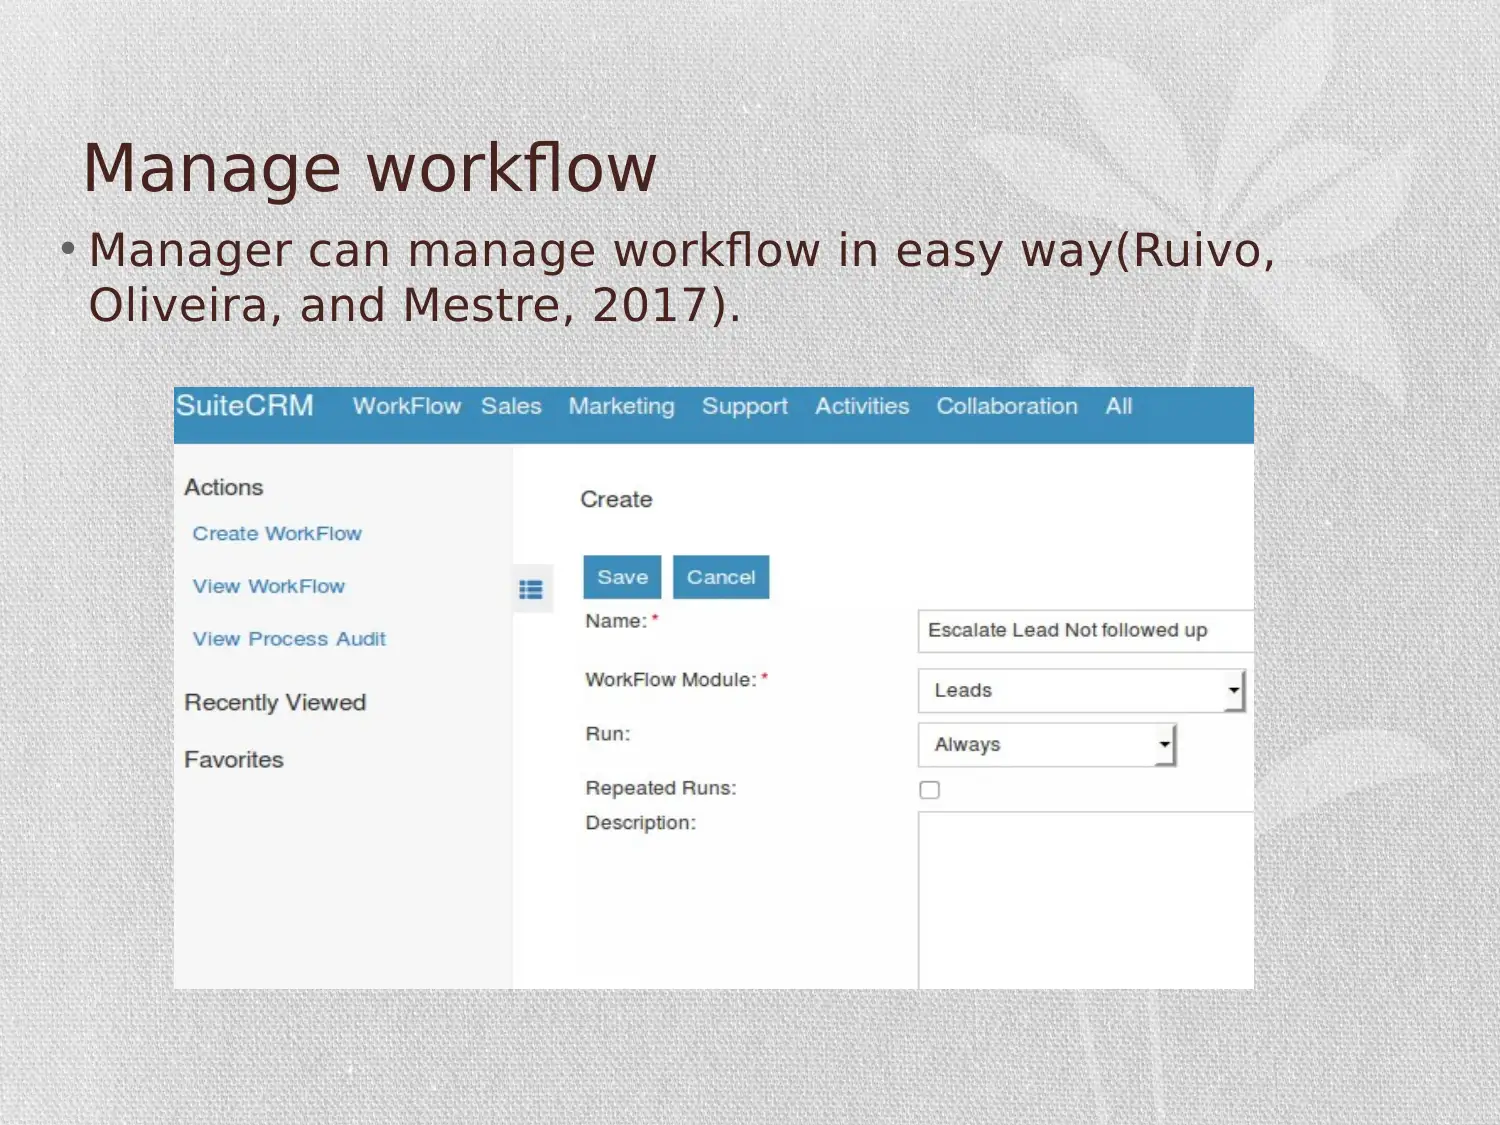
Task: Focus the Name input field
Action: tap(1085, 631)
